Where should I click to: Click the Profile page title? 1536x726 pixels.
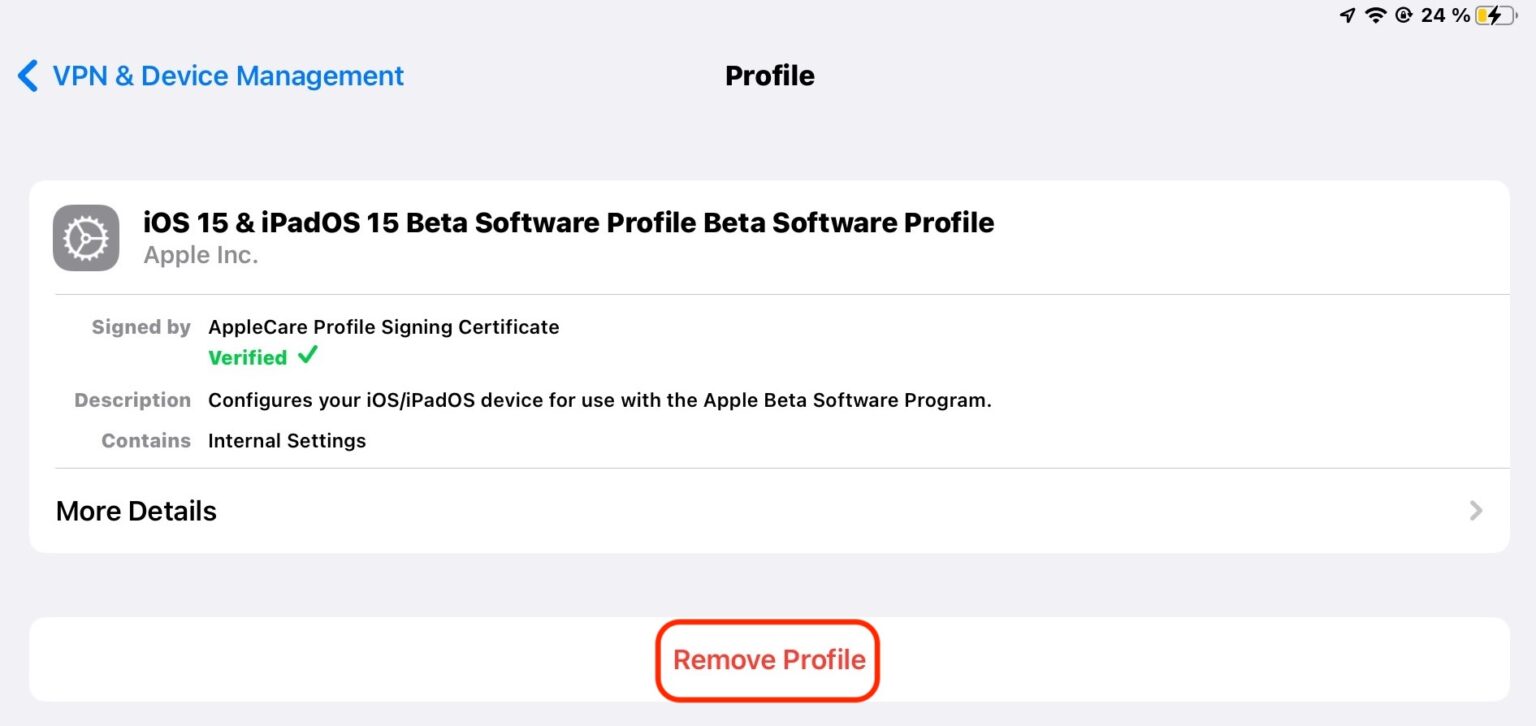click(769, 76)
